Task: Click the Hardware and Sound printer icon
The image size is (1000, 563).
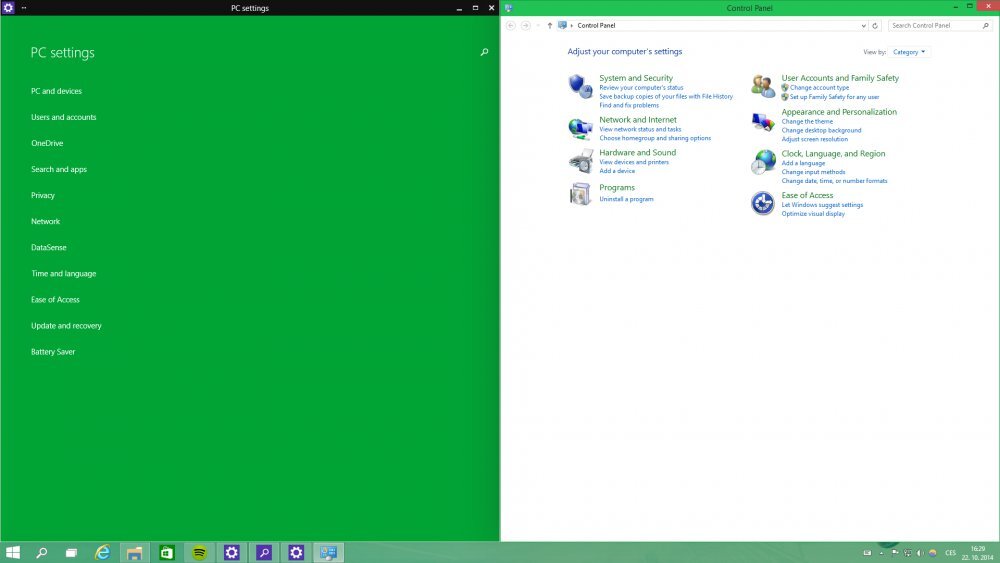Action: [x=580, y=161]
